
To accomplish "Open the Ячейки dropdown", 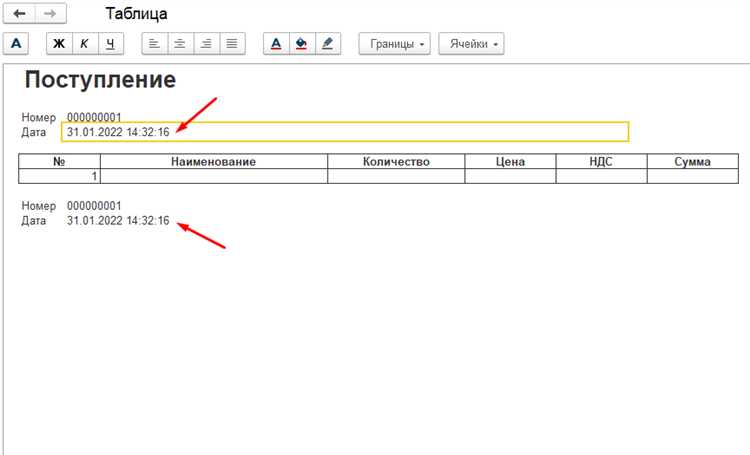I will 471,44.
